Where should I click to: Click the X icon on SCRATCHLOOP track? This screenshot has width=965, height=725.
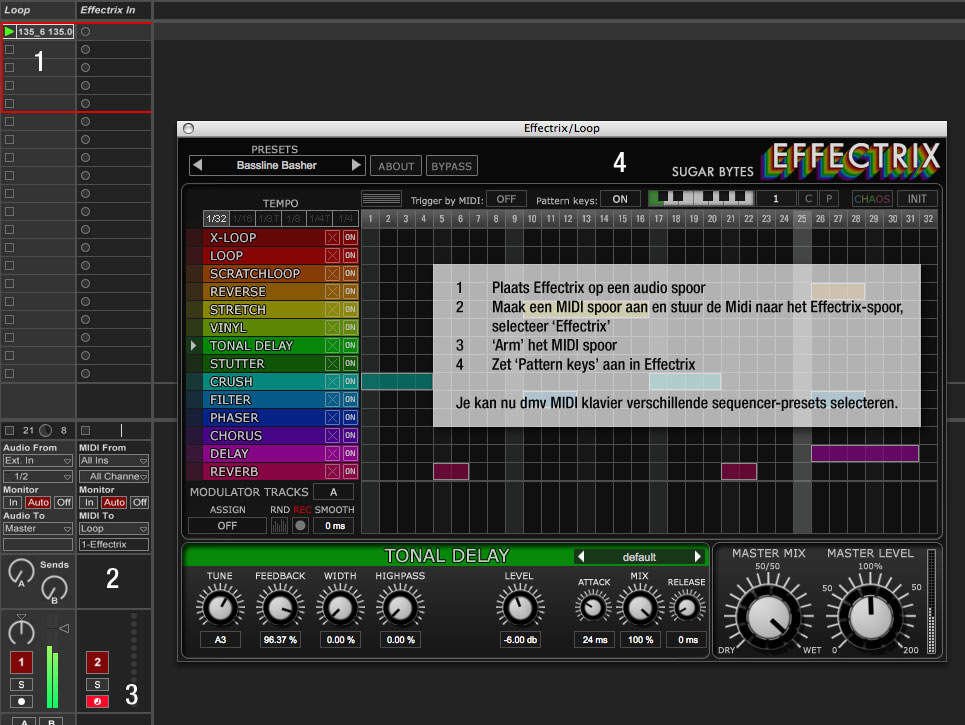pyautogui.click(x=332, y=273)
